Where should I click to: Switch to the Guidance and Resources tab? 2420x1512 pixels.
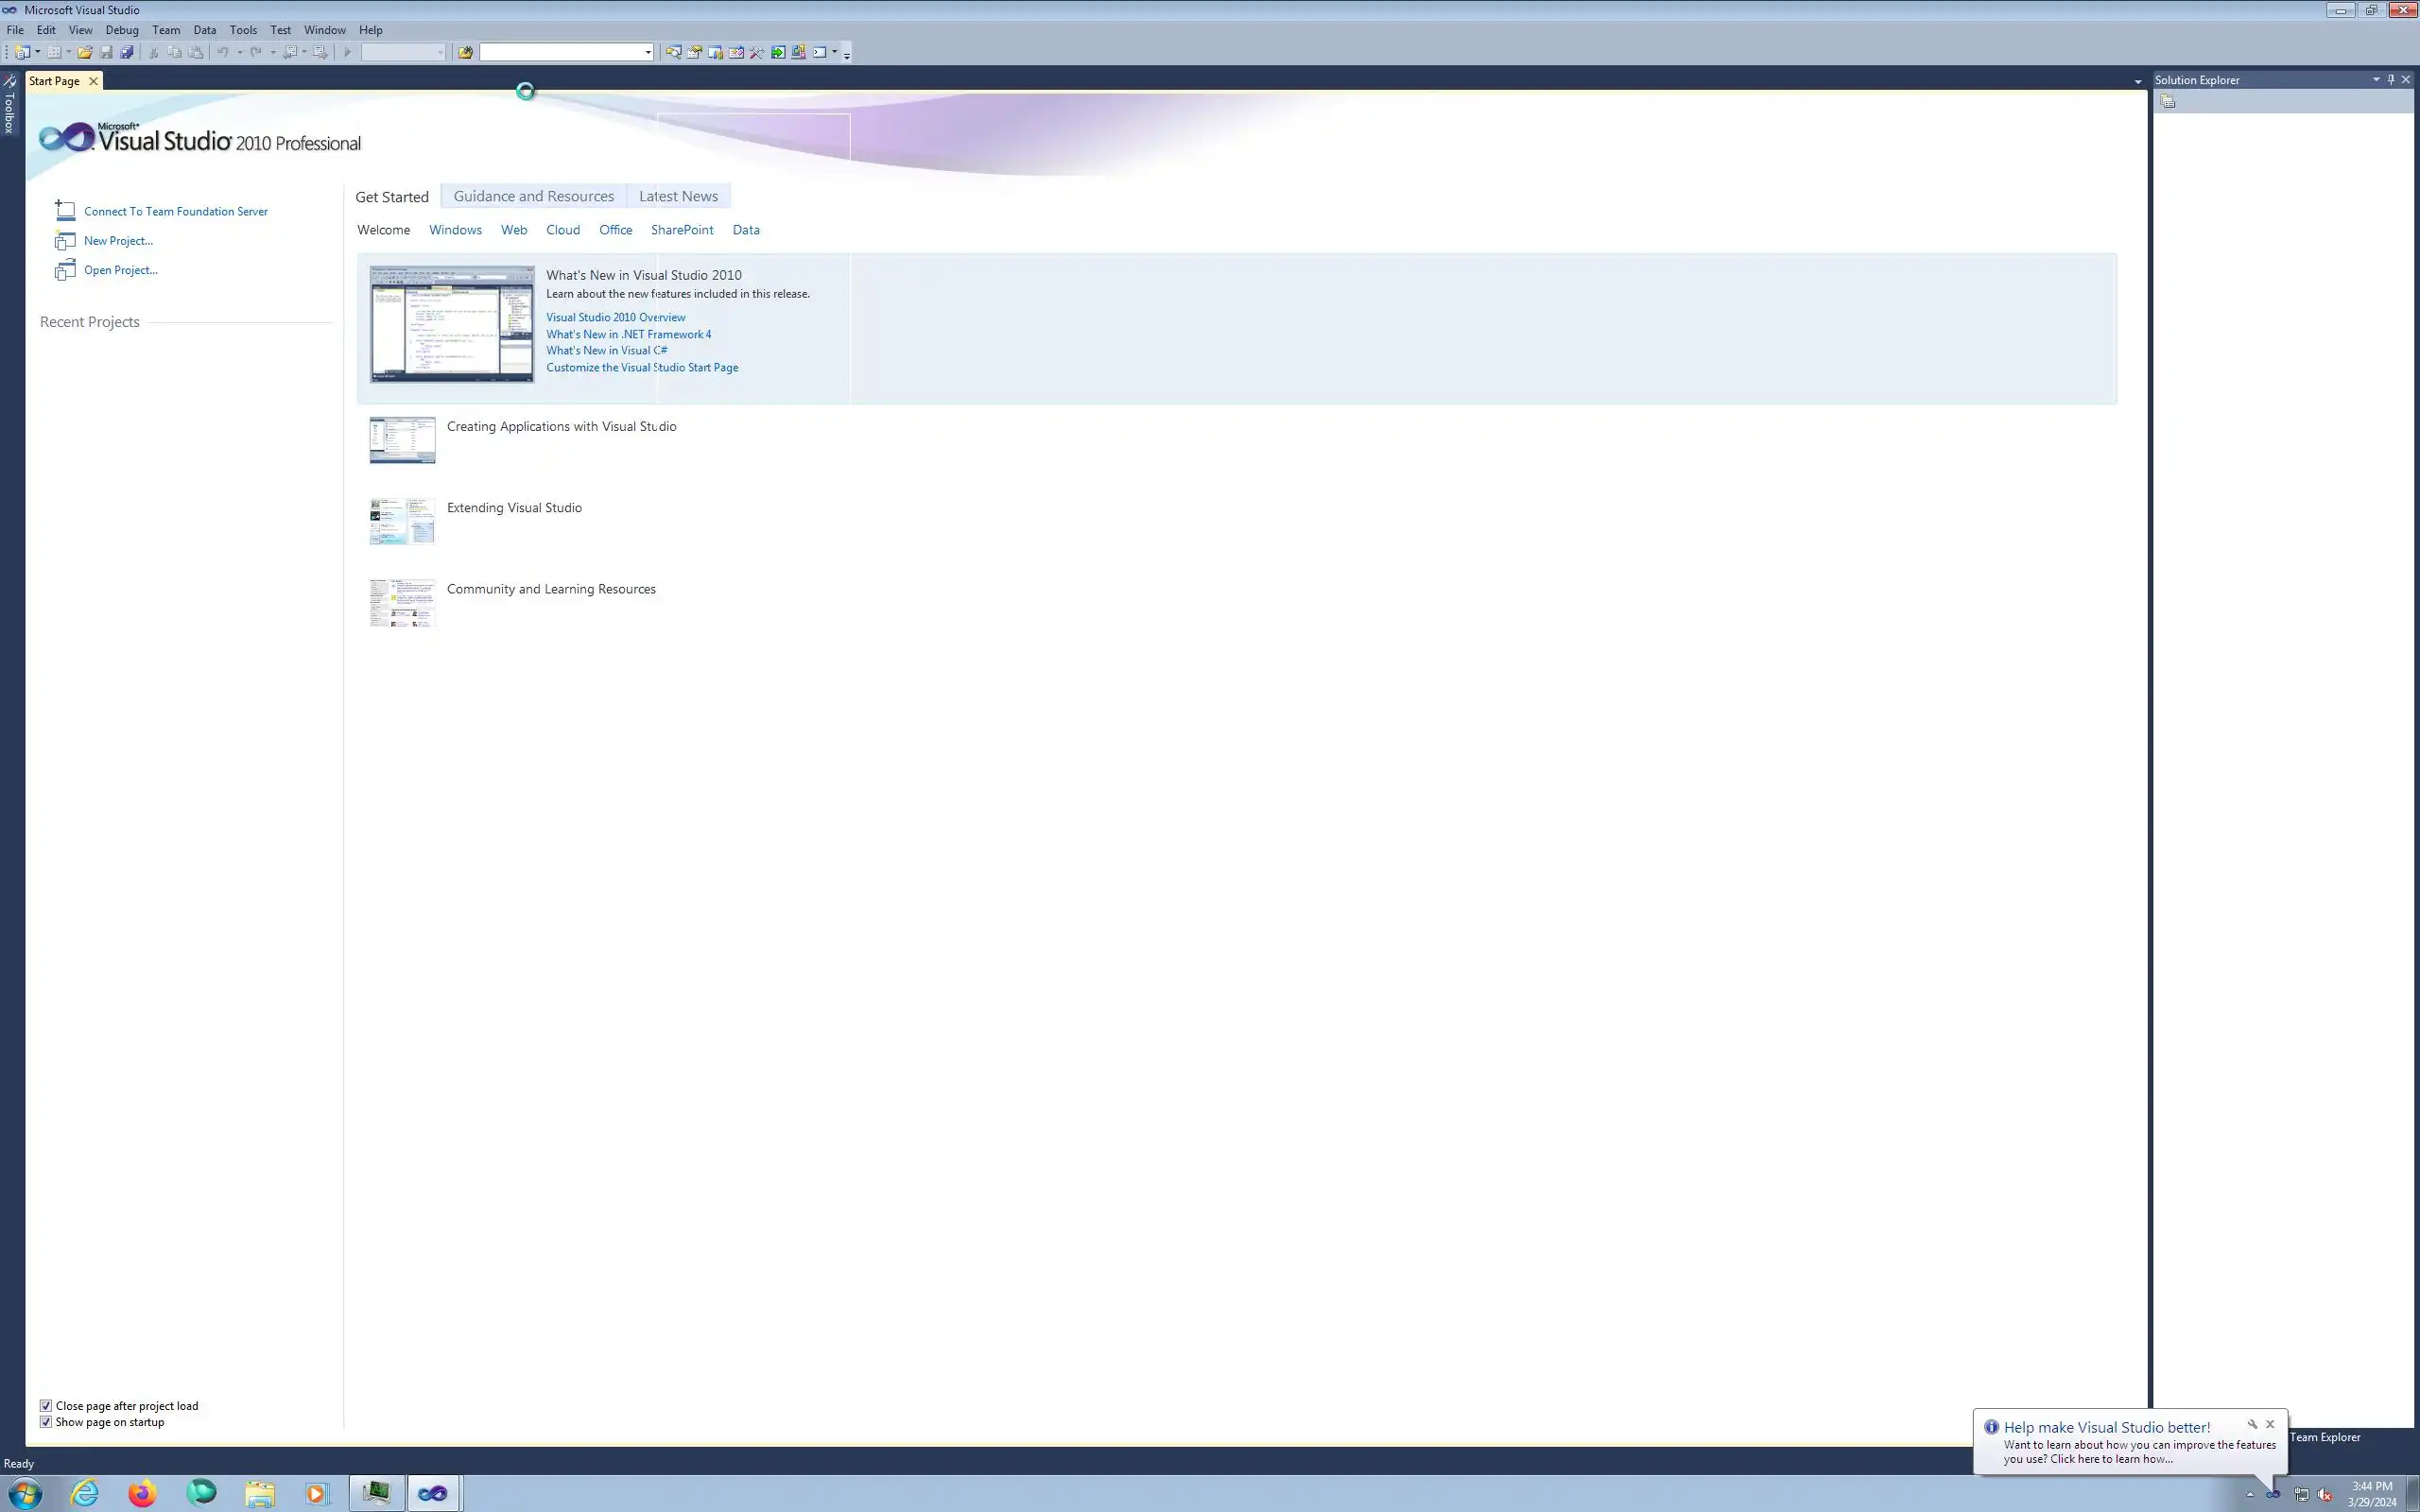coord(533,196)
